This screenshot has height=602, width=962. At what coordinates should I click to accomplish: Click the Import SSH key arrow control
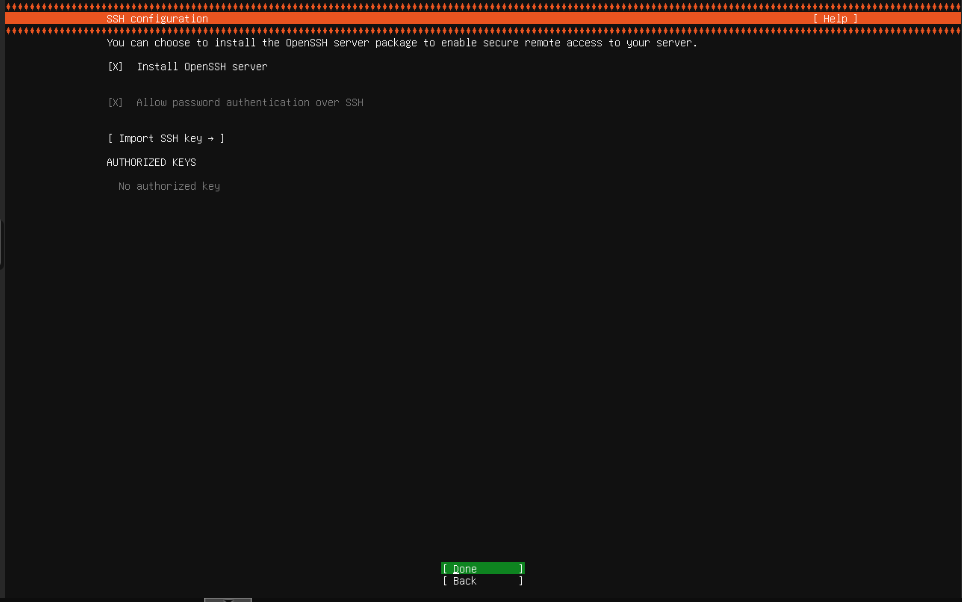[x=211, y=138]
